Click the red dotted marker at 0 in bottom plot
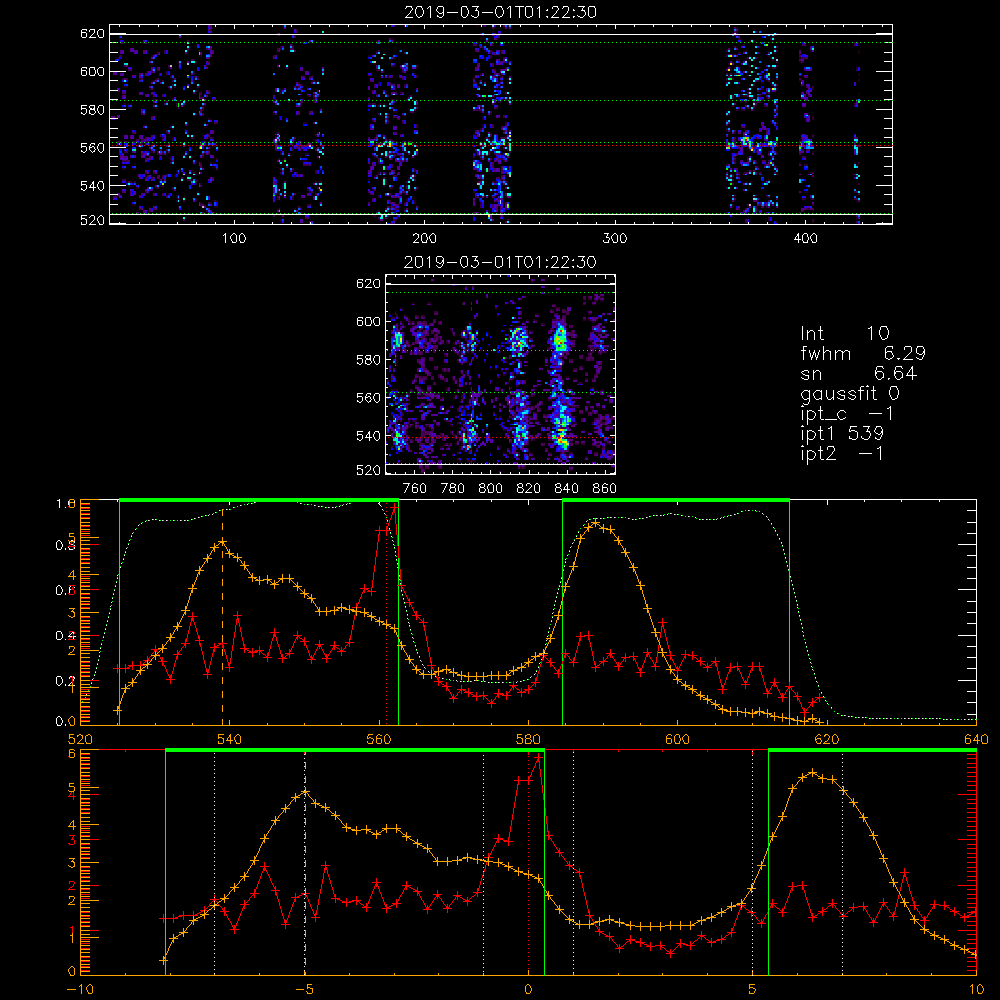 click(x=528, y=864)
